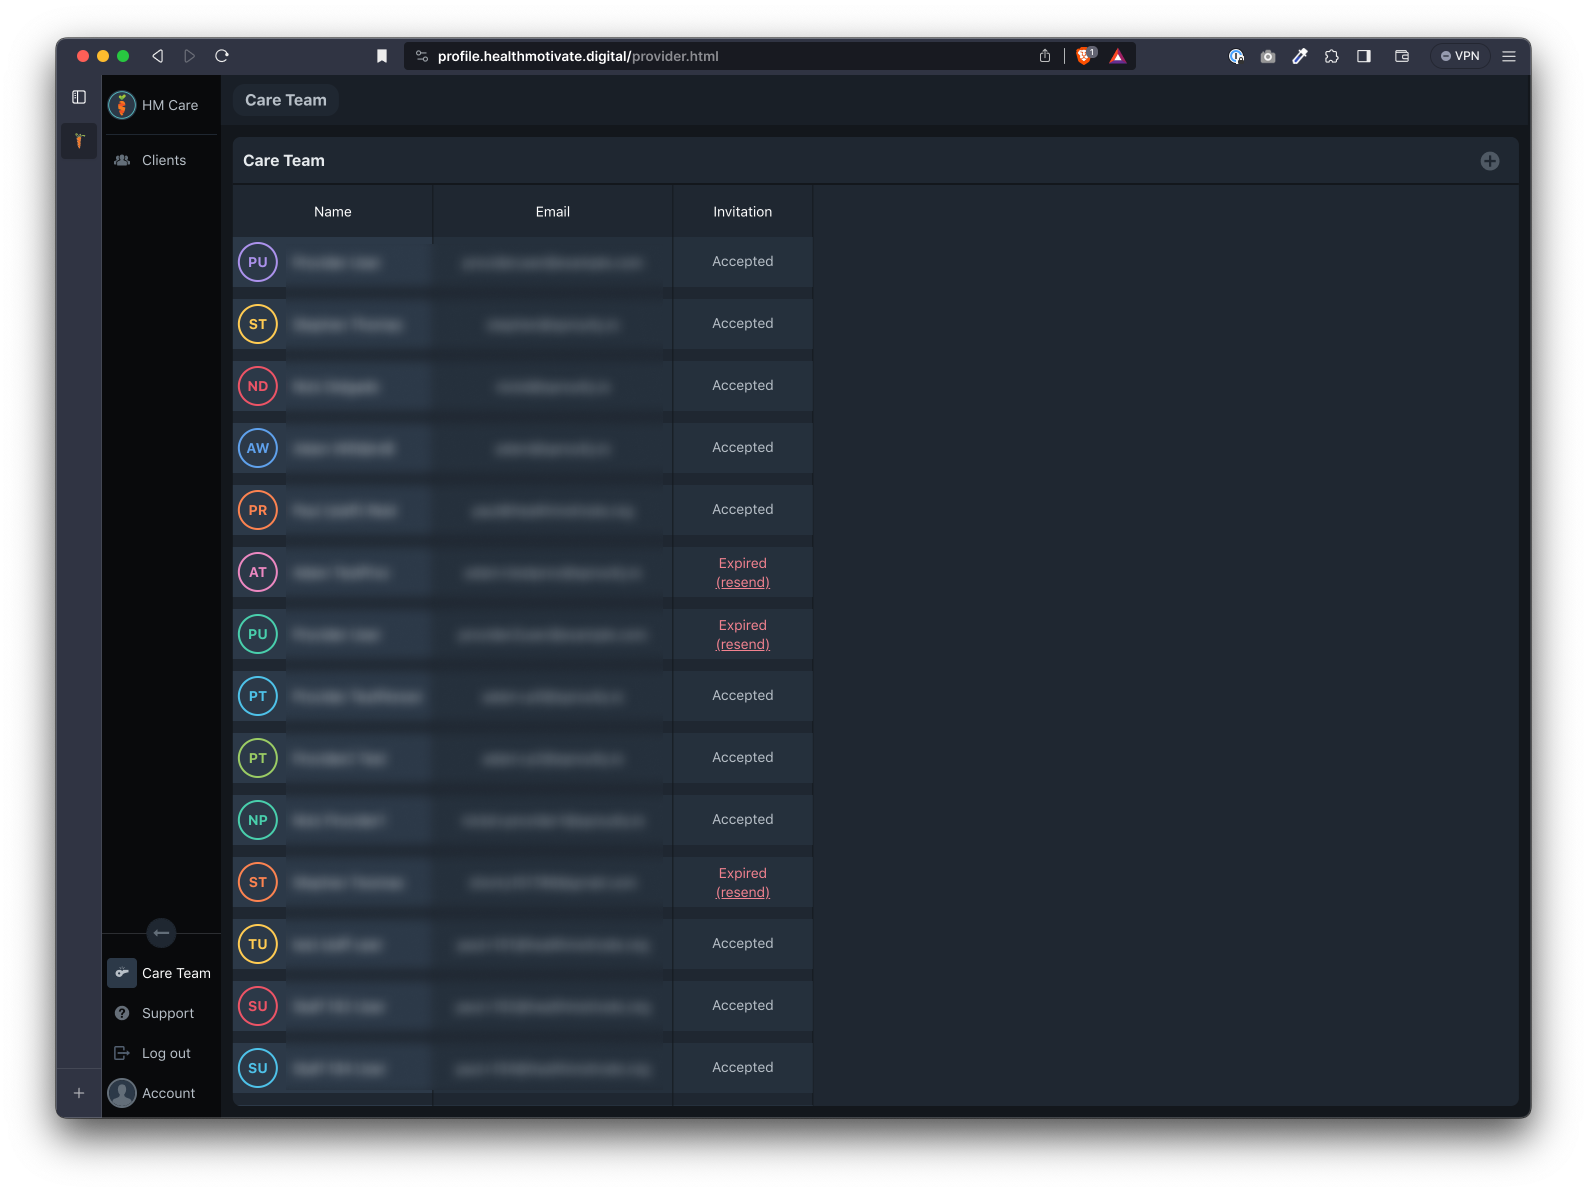Open a new tab with plus
This screenshot has height=1192, width=1587.
coord(79,1093)
